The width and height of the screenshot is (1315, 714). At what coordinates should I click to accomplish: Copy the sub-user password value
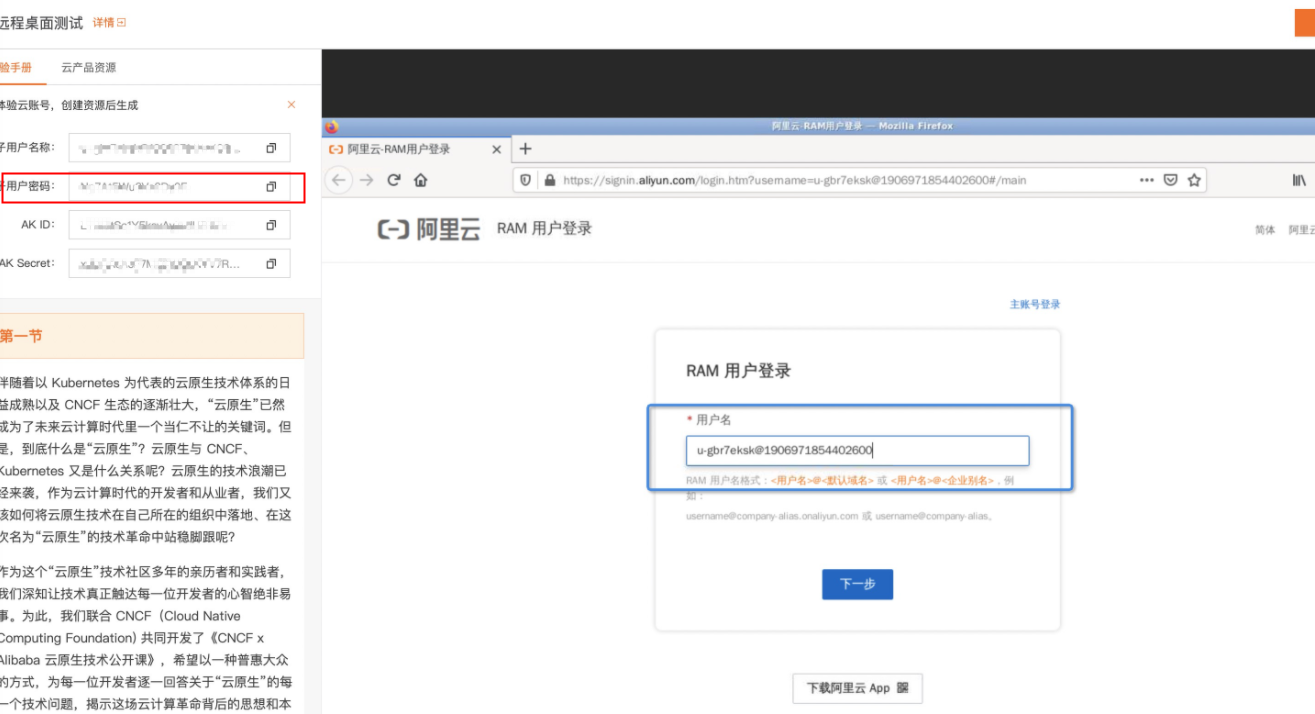[x=271, y=187]
